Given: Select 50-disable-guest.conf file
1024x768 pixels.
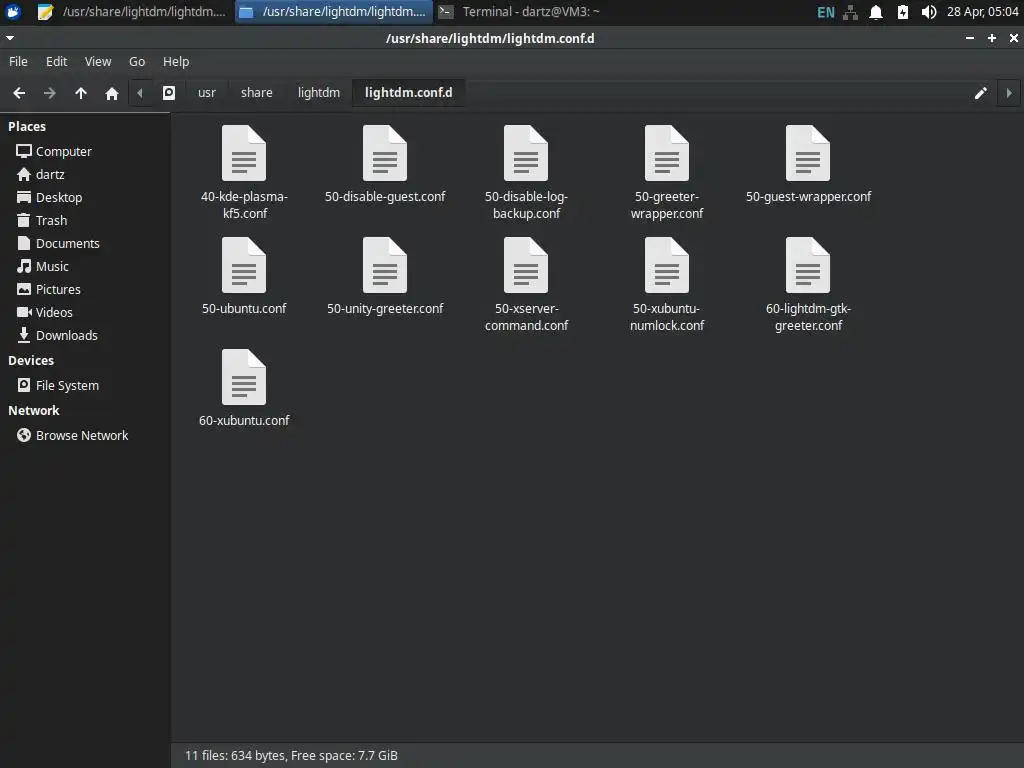Looking at the screenshot, I should pyautogui.click(x=385, y=165).
